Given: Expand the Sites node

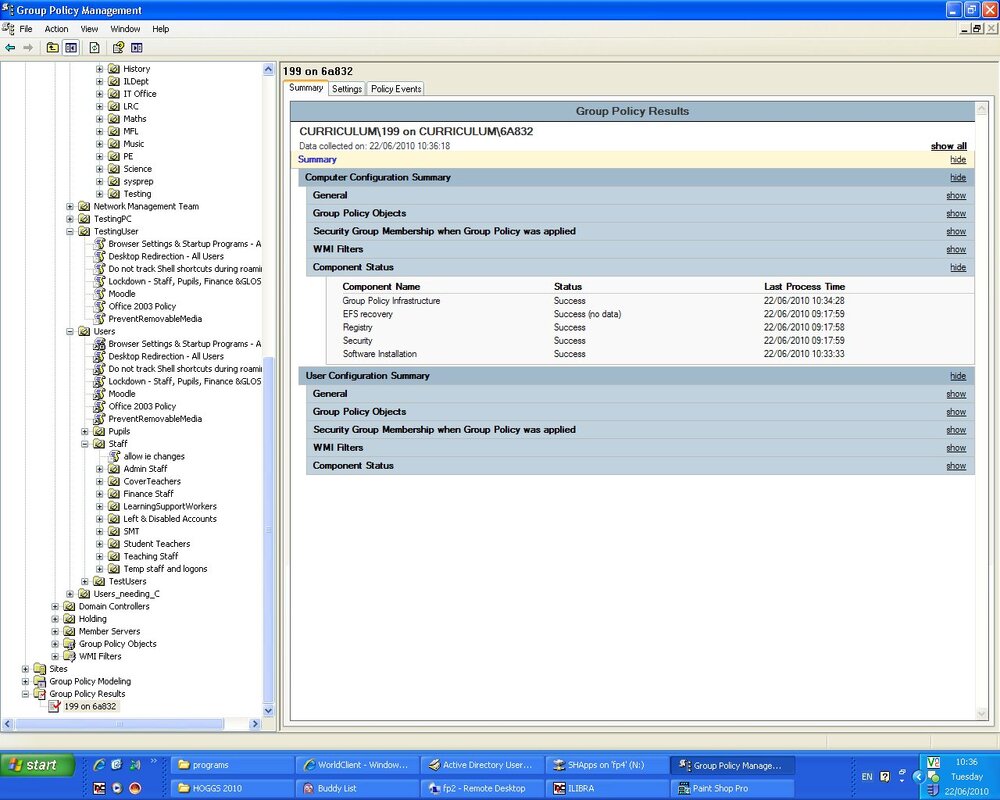Looking at the screenshot, I should click(x=26, y=669).
